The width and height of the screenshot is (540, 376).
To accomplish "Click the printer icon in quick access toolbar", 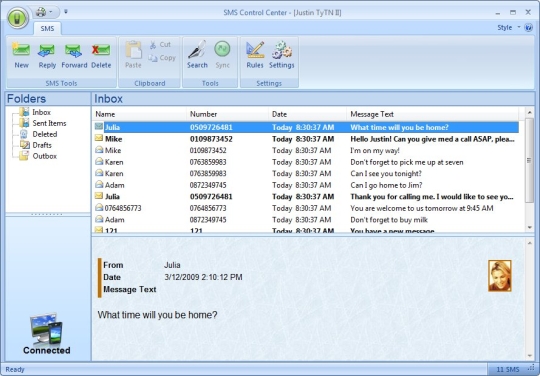I will click(41, 12).
